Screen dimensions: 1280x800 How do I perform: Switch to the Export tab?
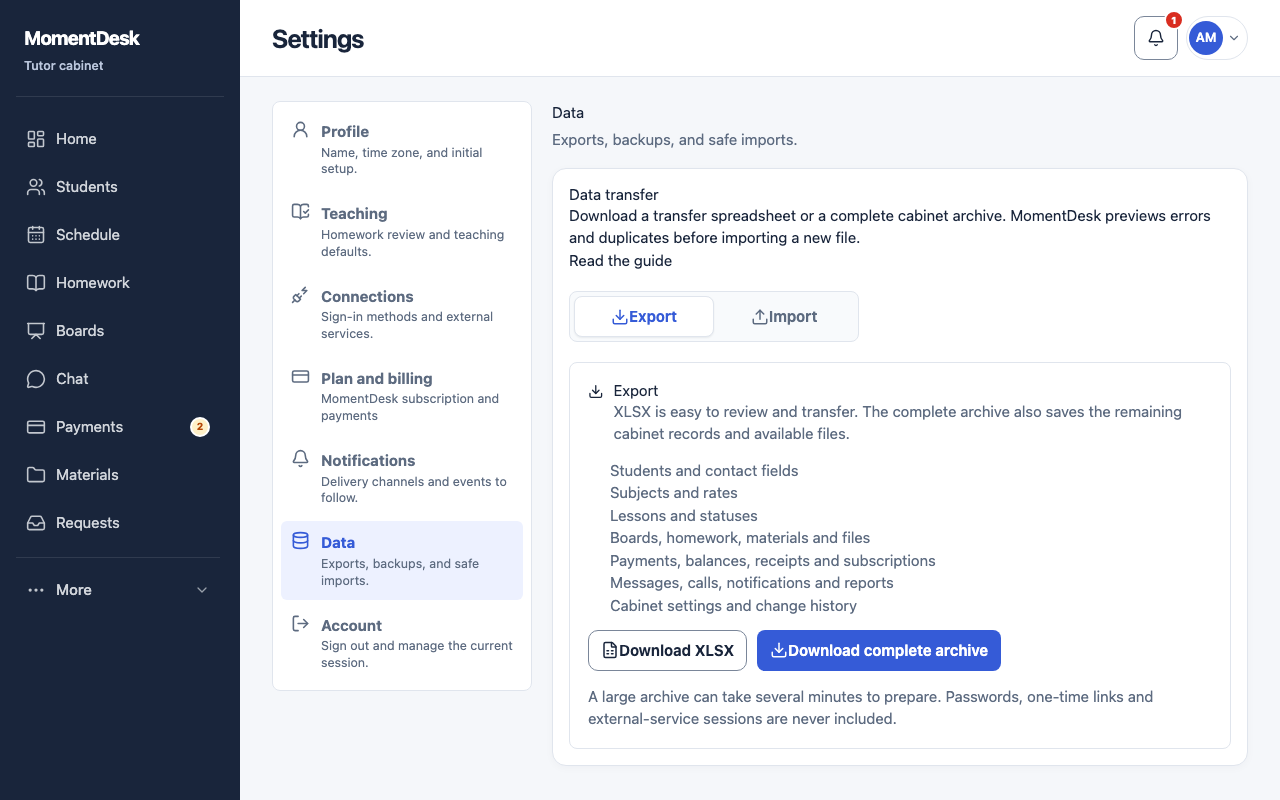(644, 316)
